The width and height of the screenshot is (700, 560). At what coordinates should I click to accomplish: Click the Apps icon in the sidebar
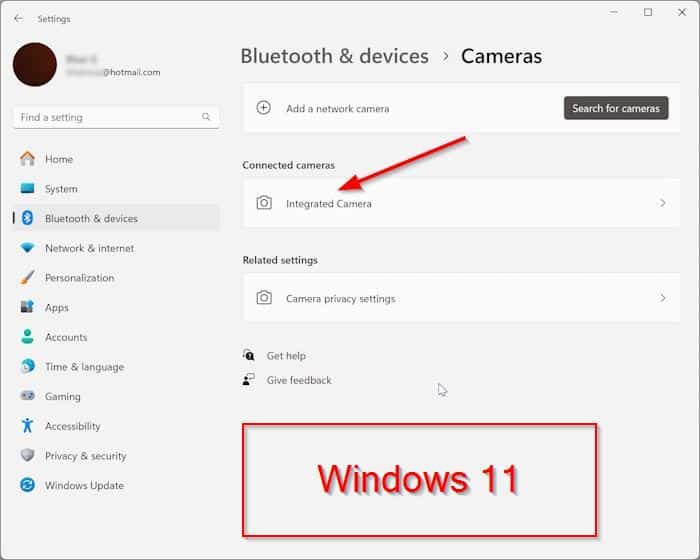tap(28, 307)
